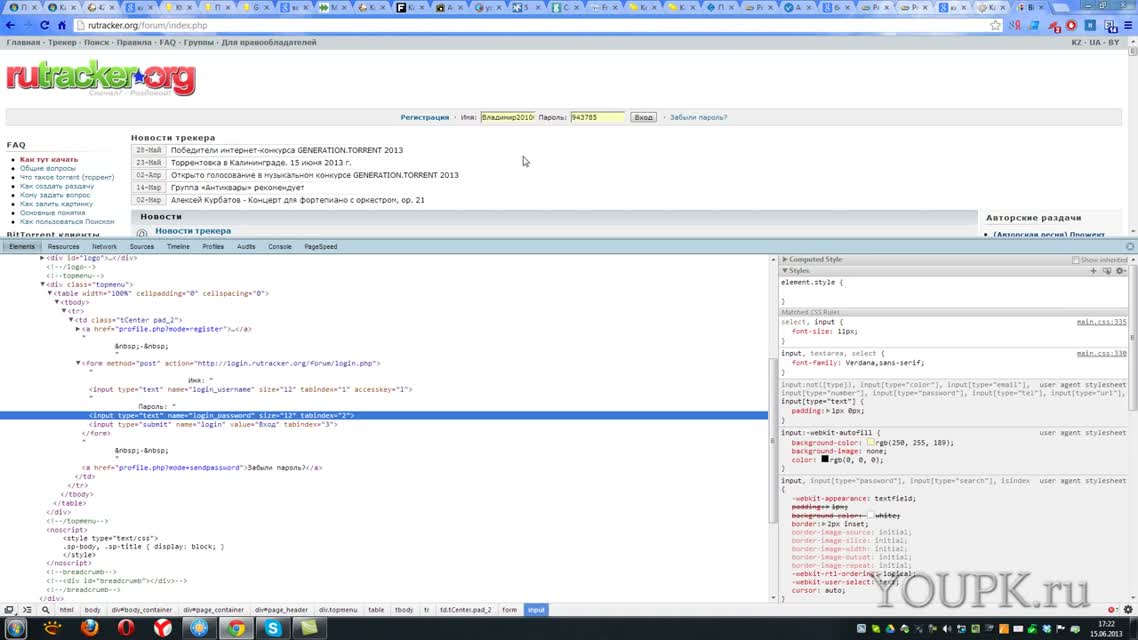Expand the Computed Style section

785,259
